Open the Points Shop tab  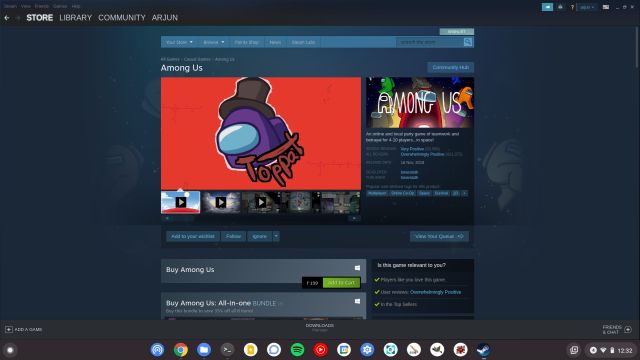(x=247, y=42)
